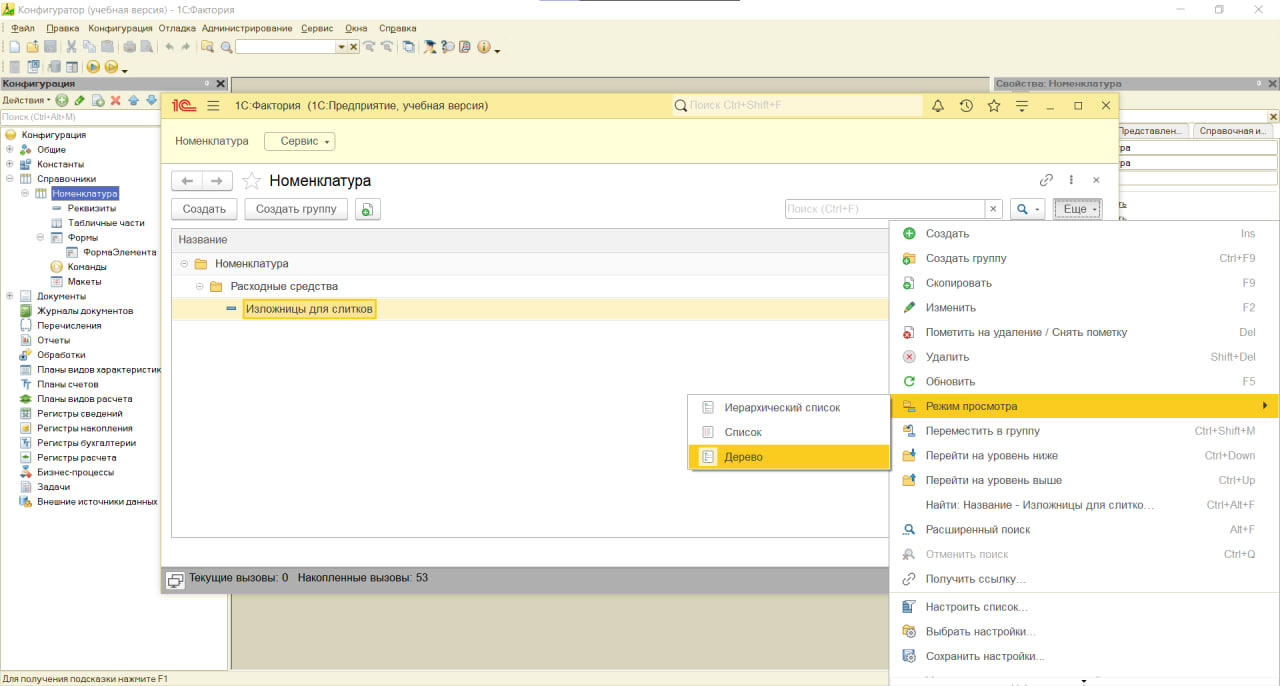
Task: Collapse the Расходные средства group in list
Action: (200, 287)
